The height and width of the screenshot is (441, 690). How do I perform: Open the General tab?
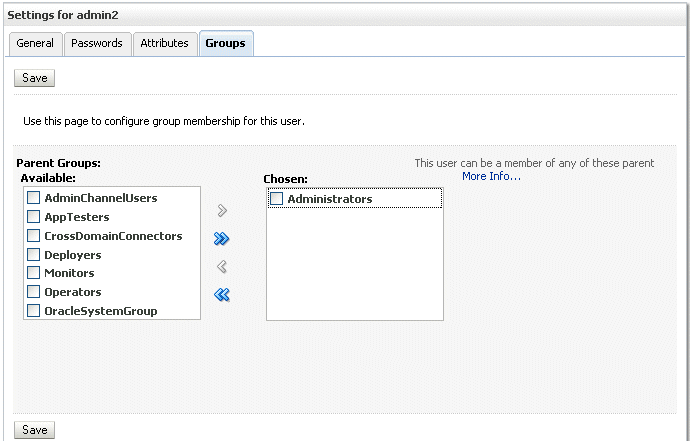pyautogui.click(x=35, y=43)
